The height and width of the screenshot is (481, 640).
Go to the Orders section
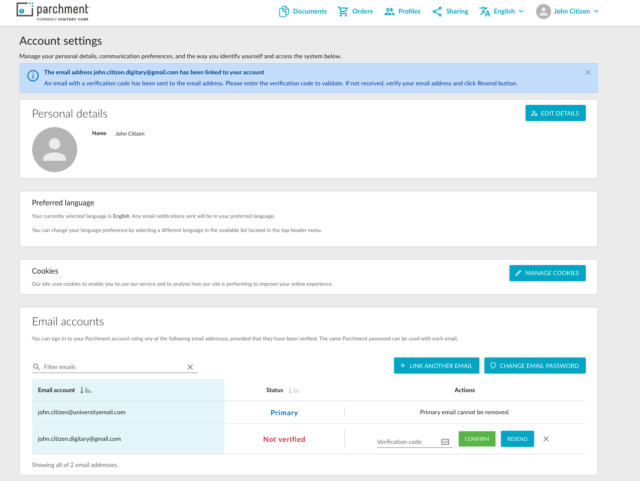pyautogui.click(x=355, y=11)
